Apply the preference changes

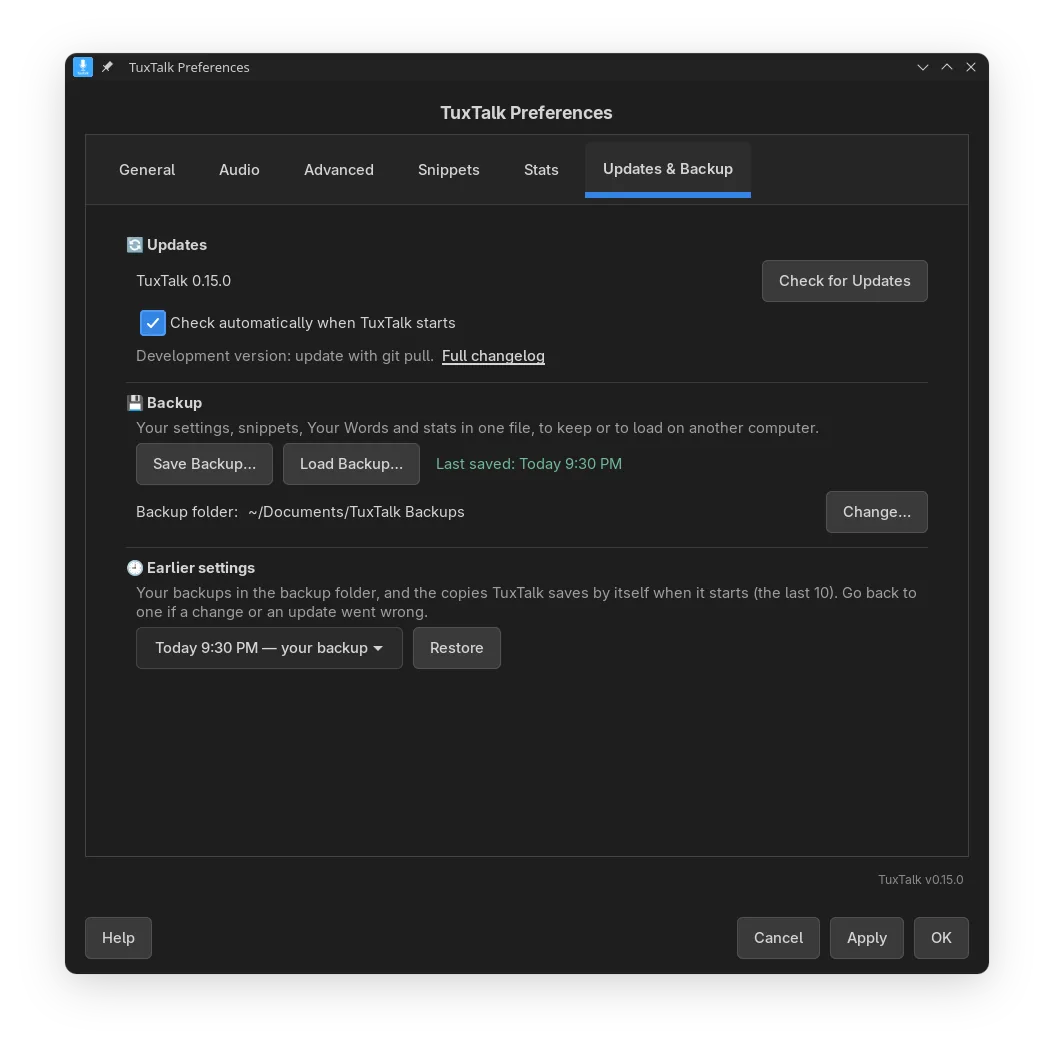click(866, 937)
